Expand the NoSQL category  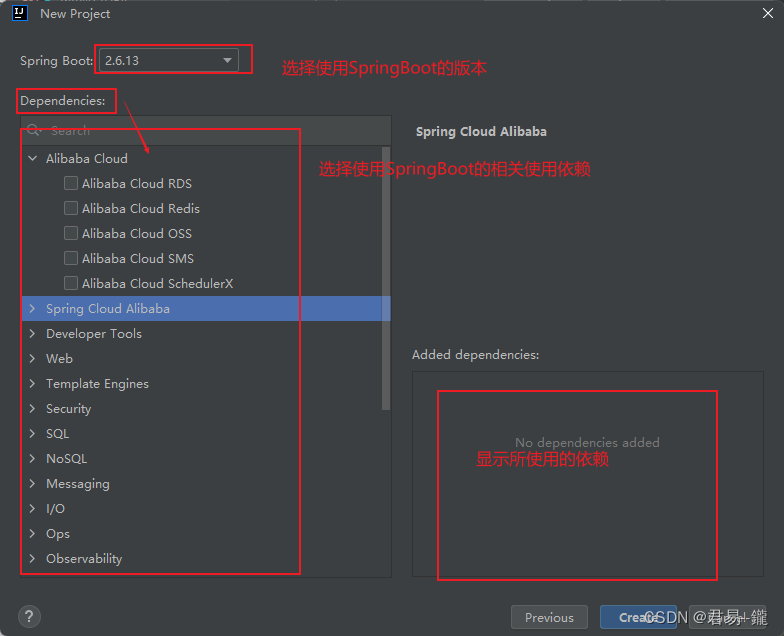pyautogui.click(x=32, y=458)
